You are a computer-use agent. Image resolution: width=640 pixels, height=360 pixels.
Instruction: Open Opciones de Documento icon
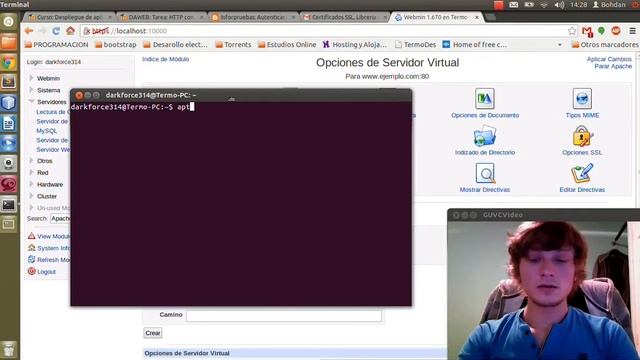click(484, 98)
